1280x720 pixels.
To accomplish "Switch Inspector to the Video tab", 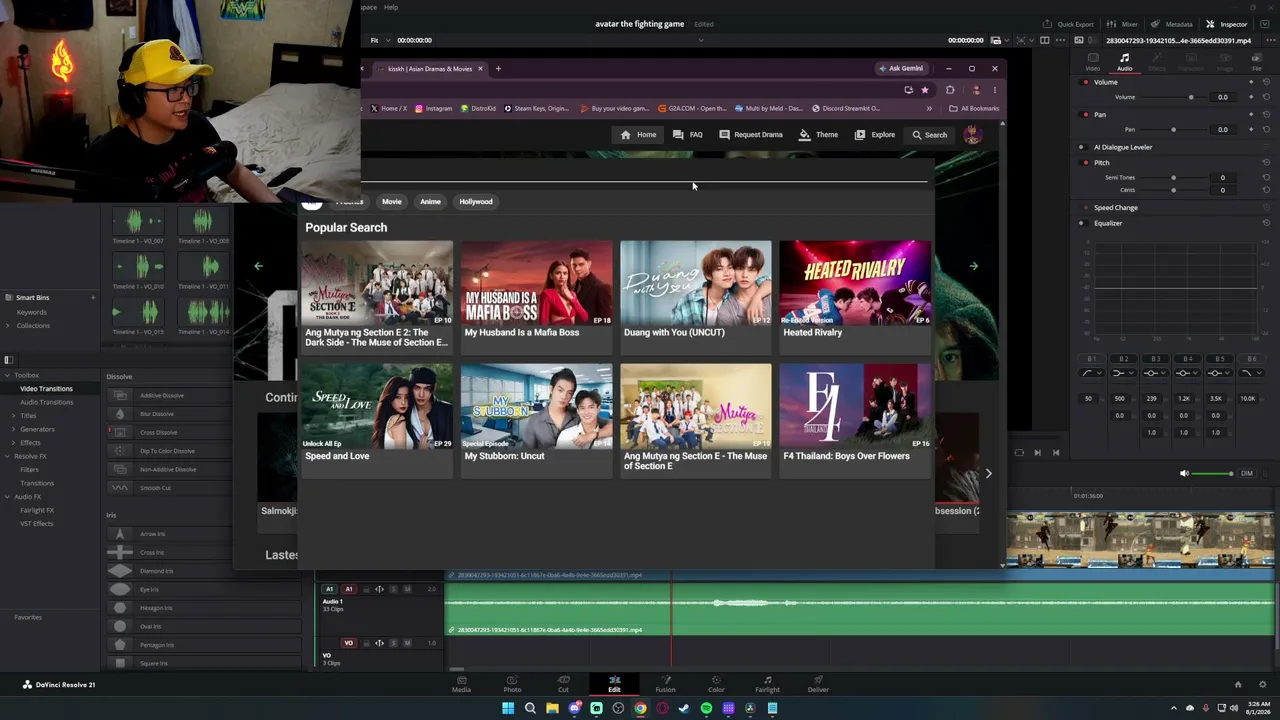I will point(1092,62).
